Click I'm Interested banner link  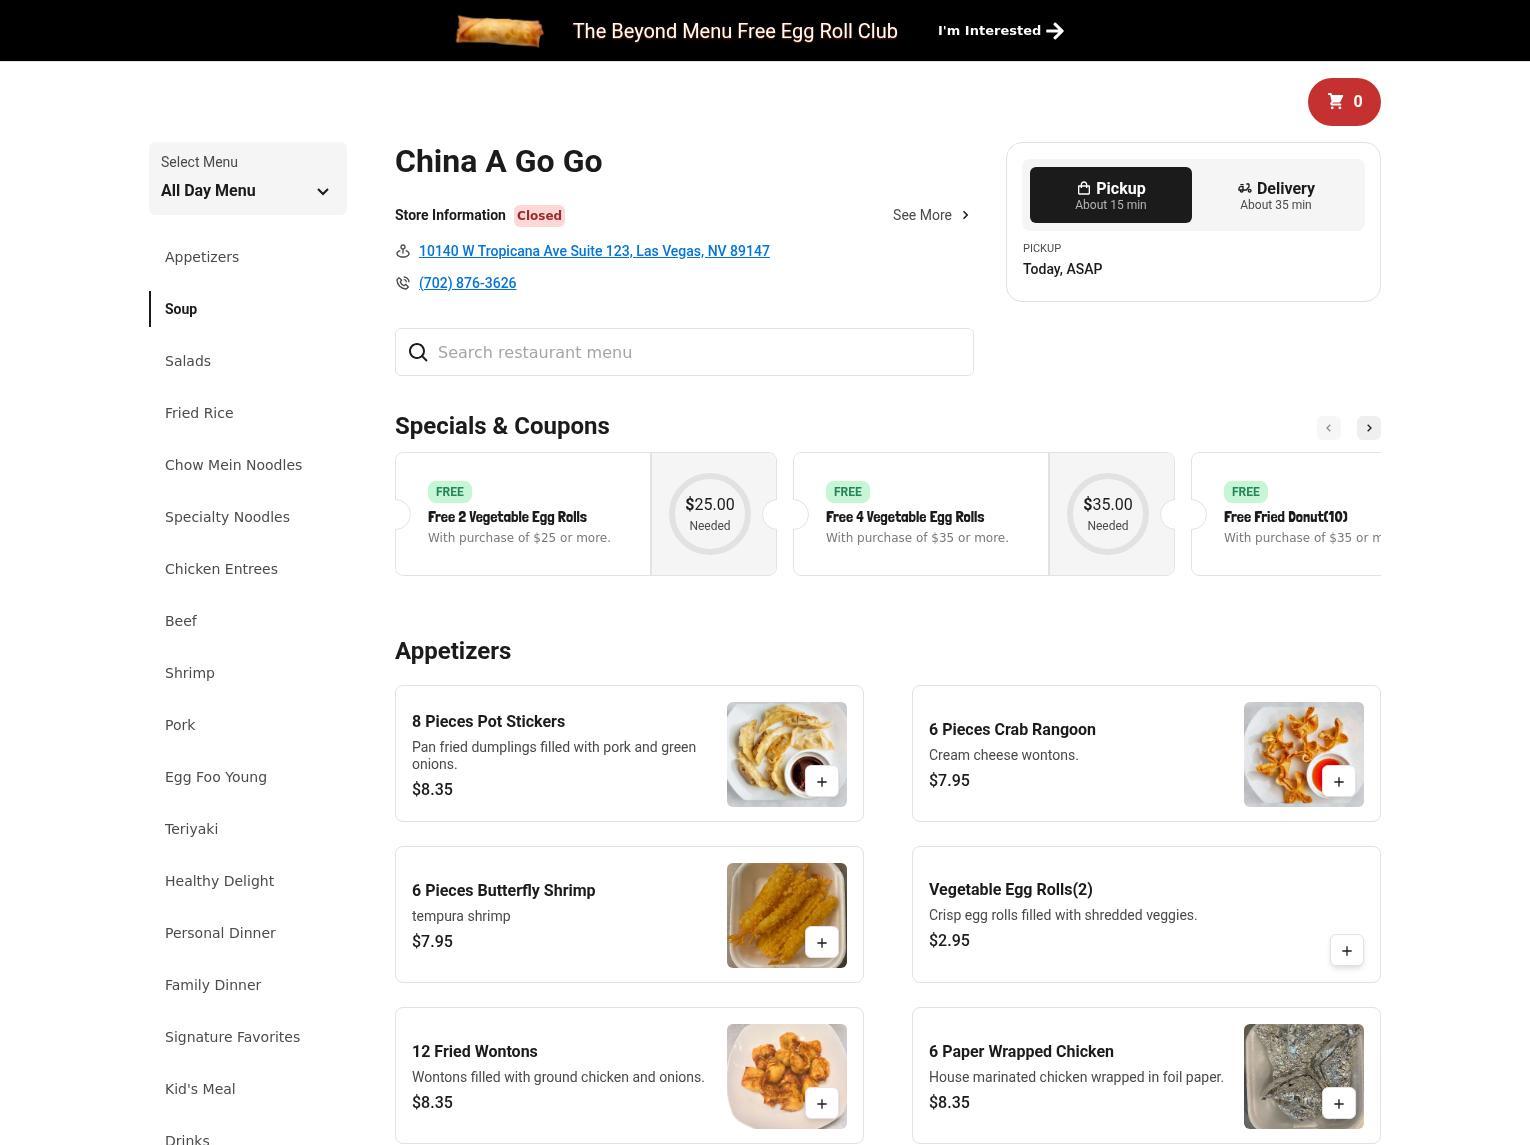click(x=1000, y=31)
